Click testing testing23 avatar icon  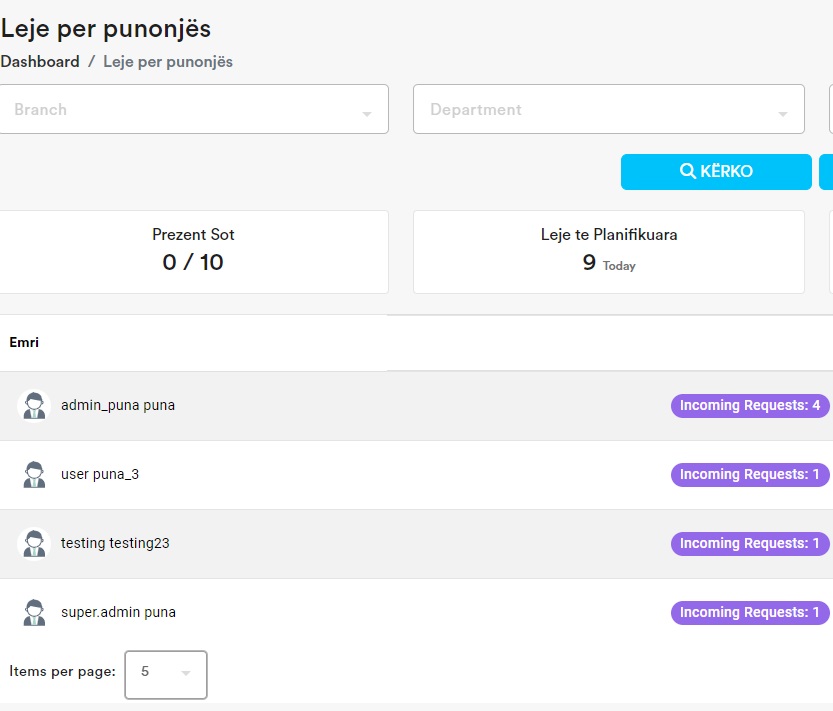(x=34, y=544)
